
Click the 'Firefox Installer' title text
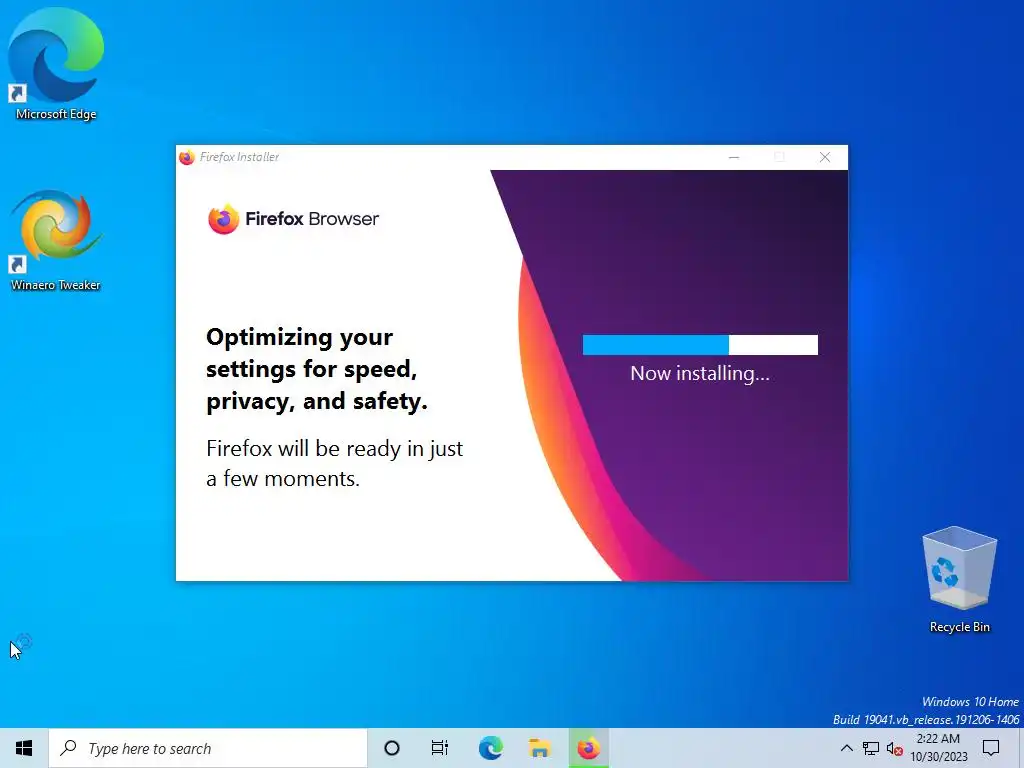tap(239, 157)
